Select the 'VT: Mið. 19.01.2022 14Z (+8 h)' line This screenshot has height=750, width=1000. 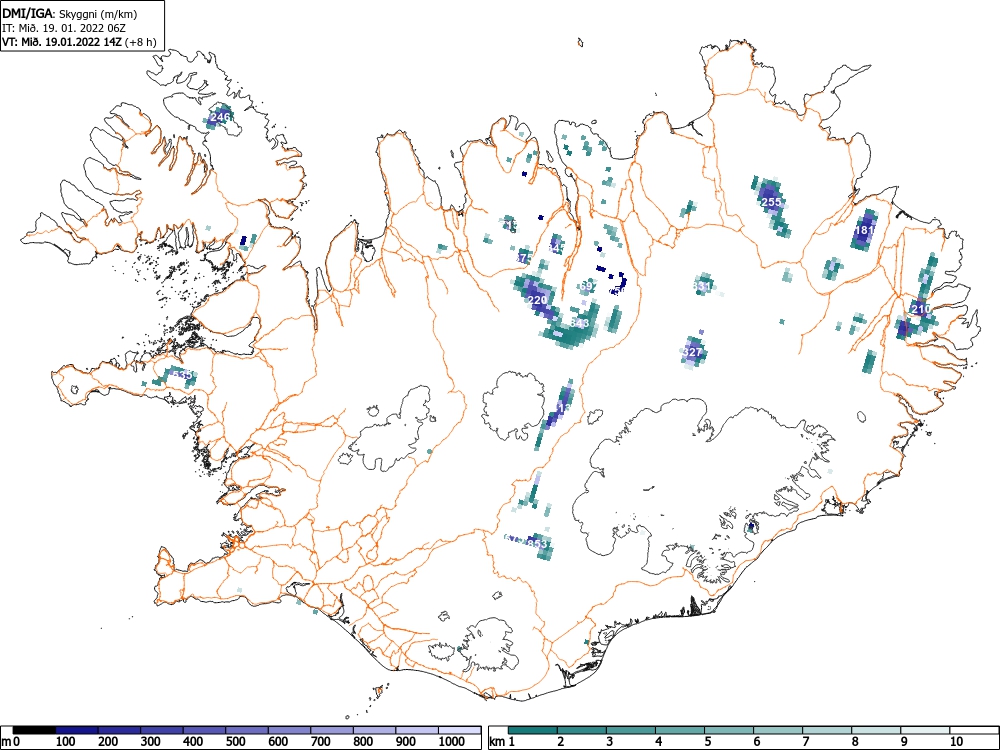point(79,42)
